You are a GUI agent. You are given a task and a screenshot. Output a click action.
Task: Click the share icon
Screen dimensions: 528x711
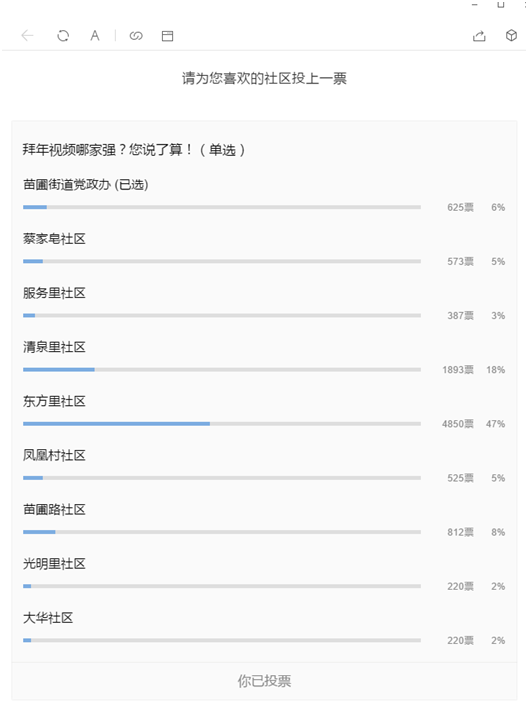tap(479, 35)
